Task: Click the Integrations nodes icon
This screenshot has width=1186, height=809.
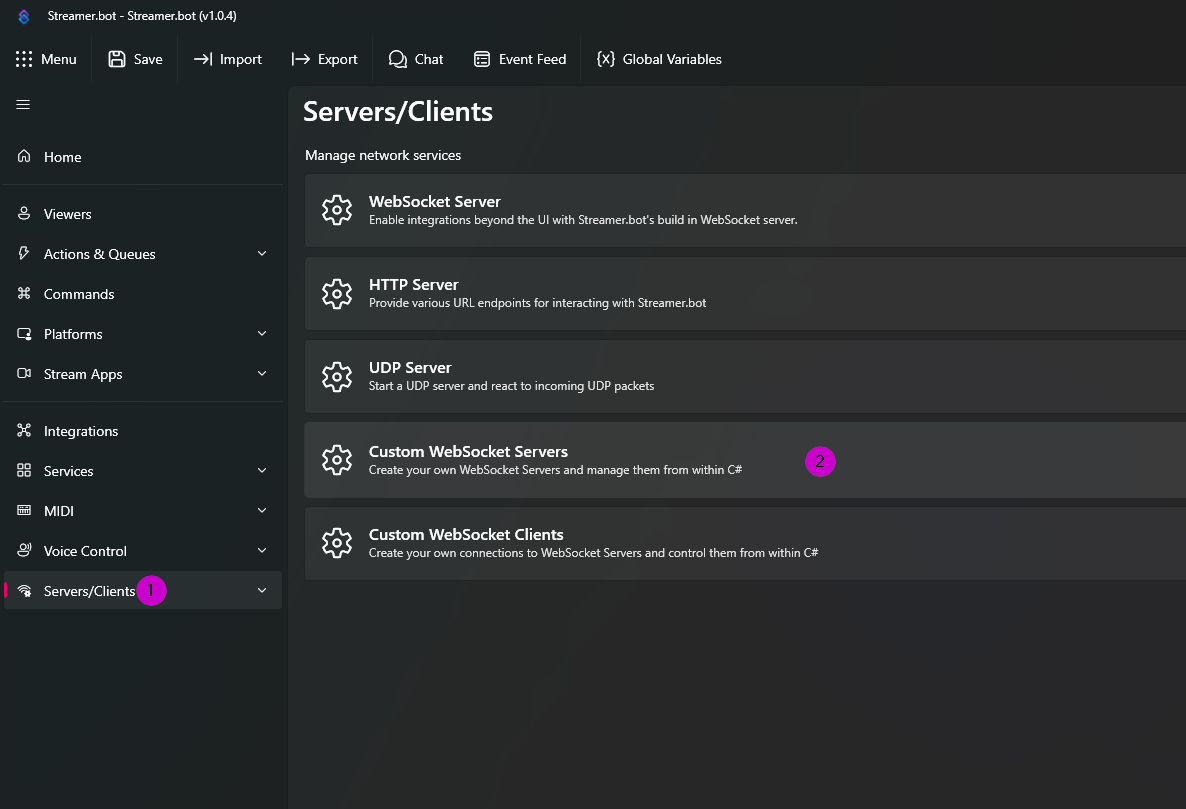Action: [x=24, y=430]
